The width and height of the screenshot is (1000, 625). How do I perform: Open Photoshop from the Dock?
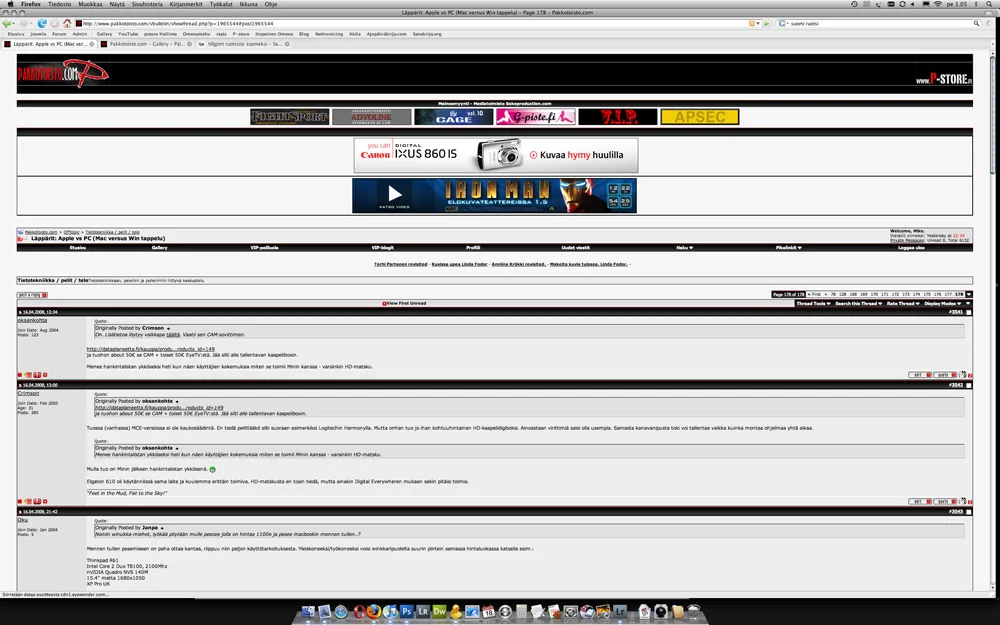(x=407, y=611)
